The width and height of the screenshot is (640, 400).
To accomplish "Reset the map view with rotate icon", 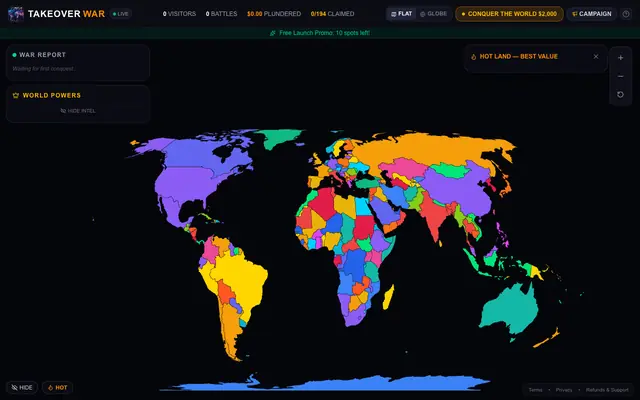I will pos(620,95).
